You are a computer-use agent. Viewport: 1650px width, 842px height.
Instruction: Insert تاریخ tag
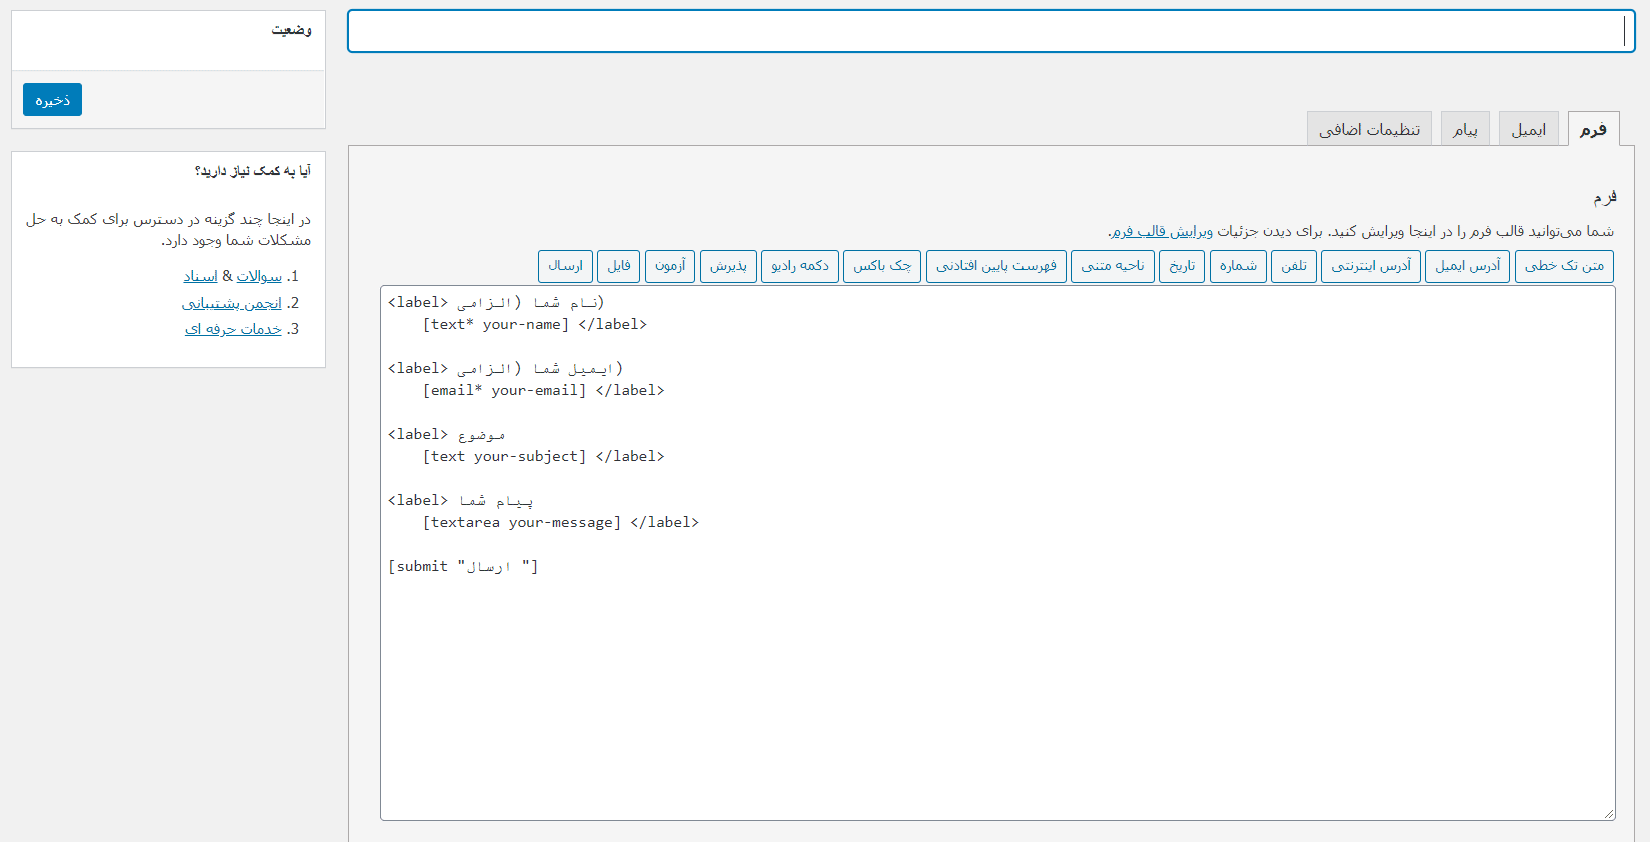[x=1182, y=266]
